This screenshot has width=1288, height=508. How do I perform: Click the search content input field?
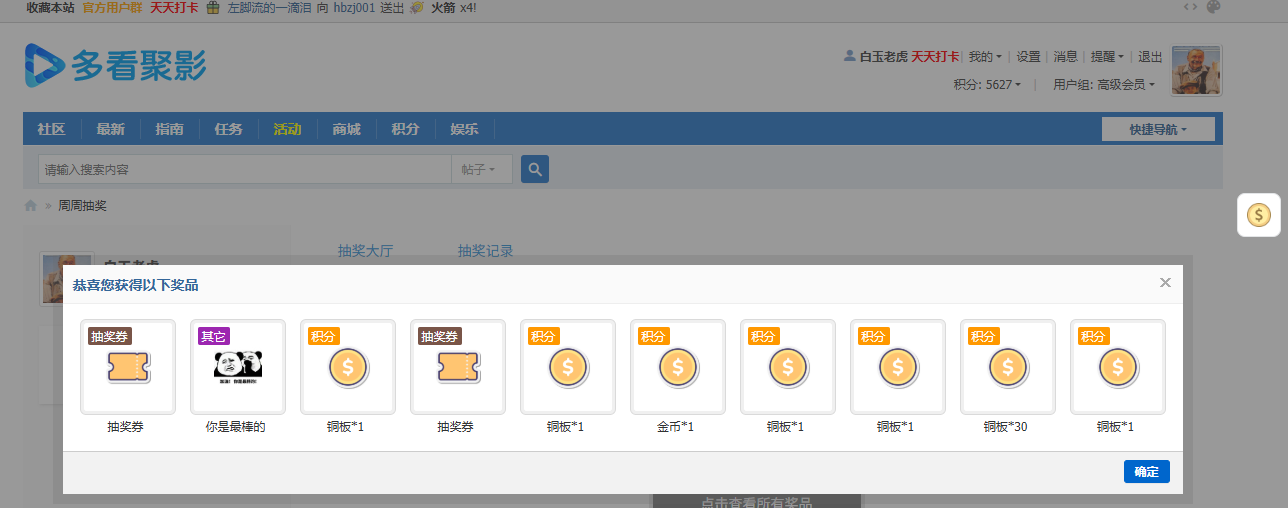(244, 170)
